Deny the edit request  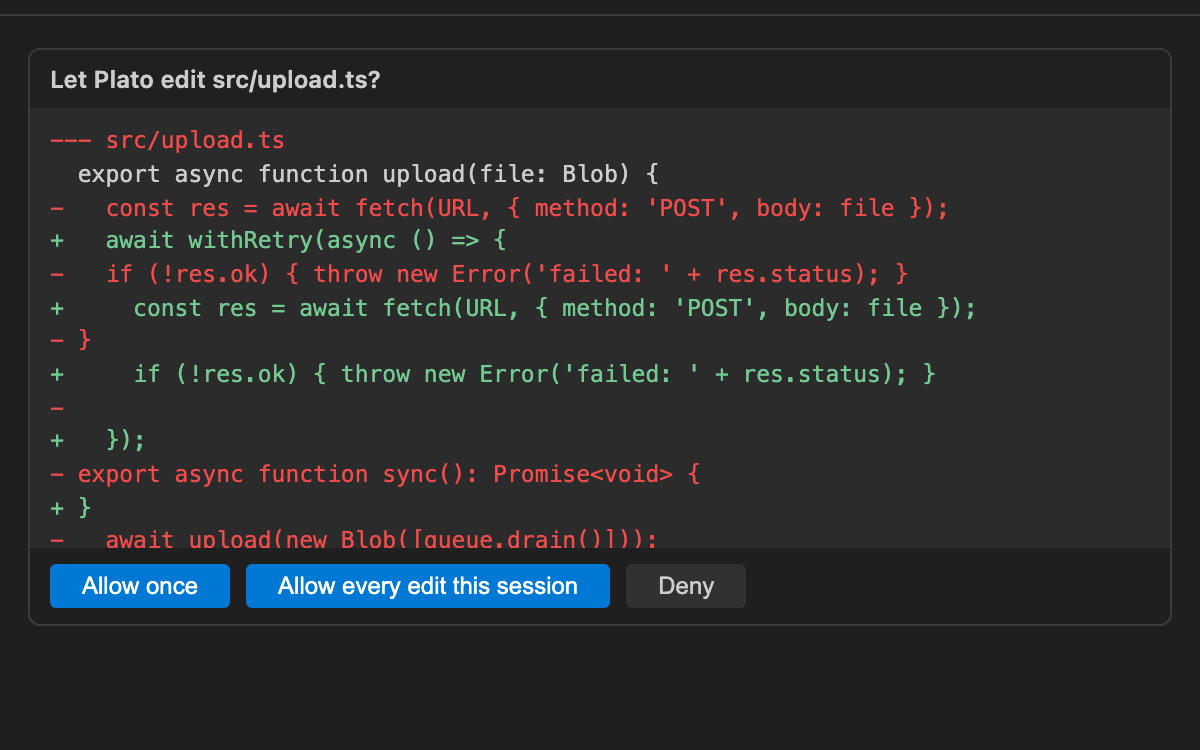click(686, 586)
